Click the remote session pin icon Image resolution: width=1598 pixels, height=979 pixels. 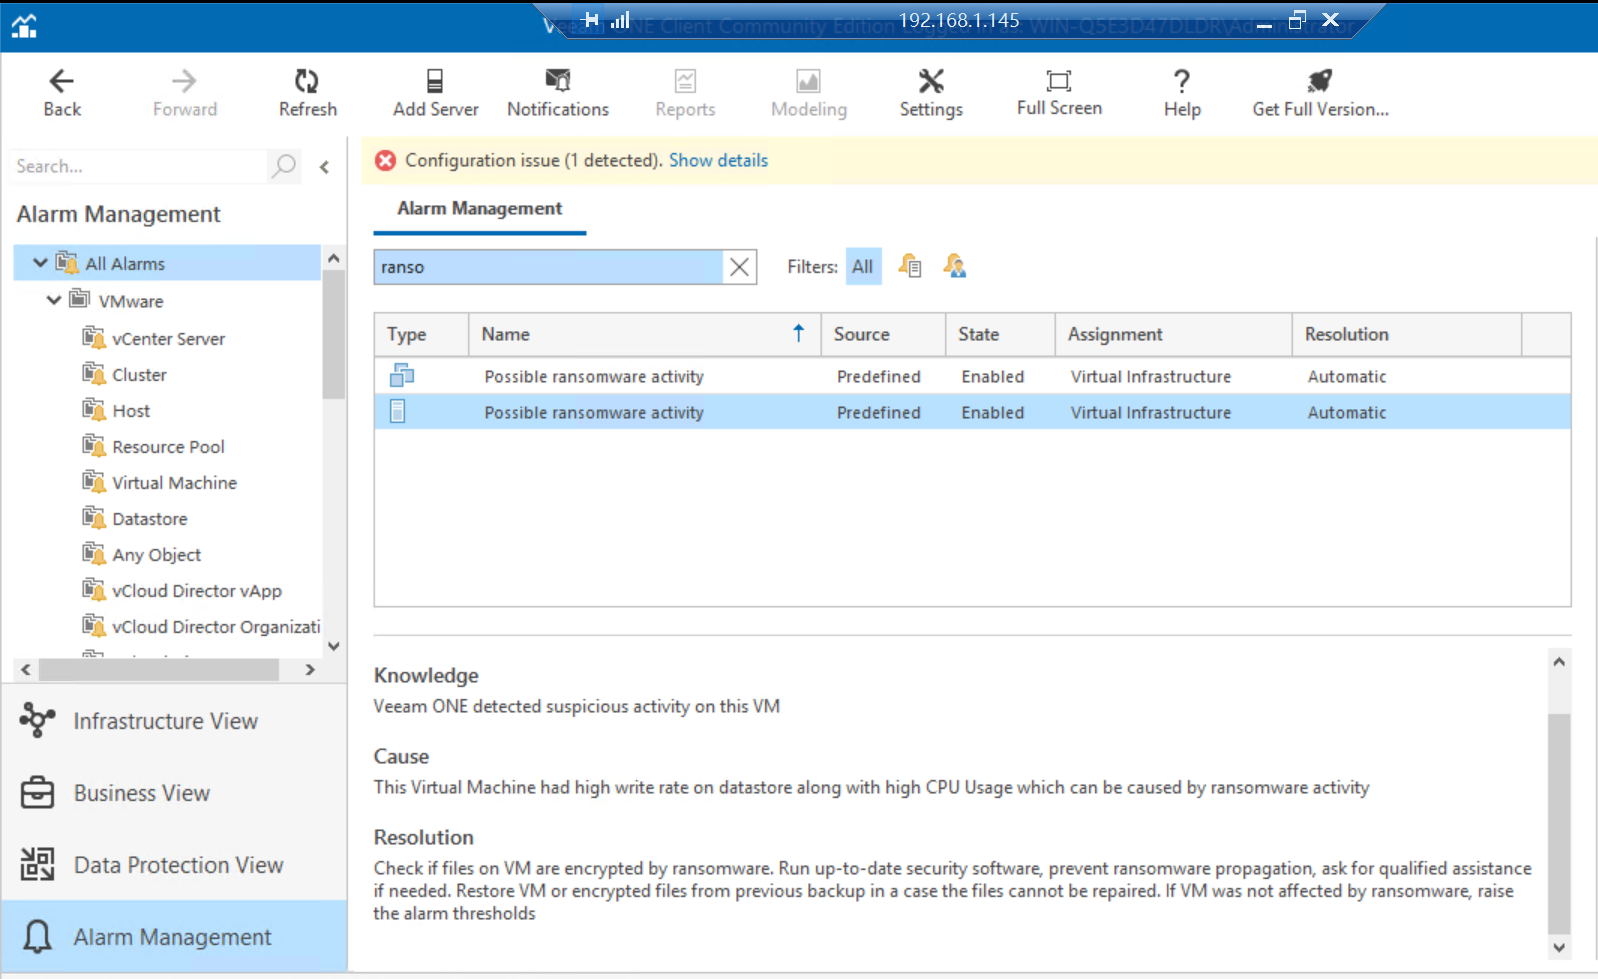(590, 20)
